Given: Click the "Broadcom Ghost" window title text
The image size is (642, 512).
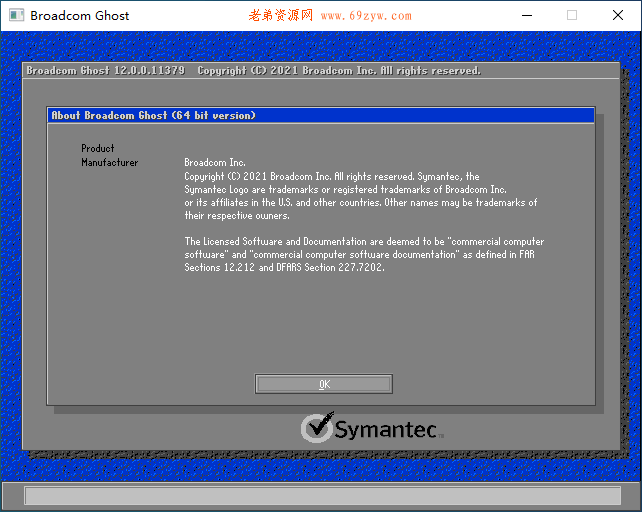Looking at the screenshot, I should click(79, 16).
